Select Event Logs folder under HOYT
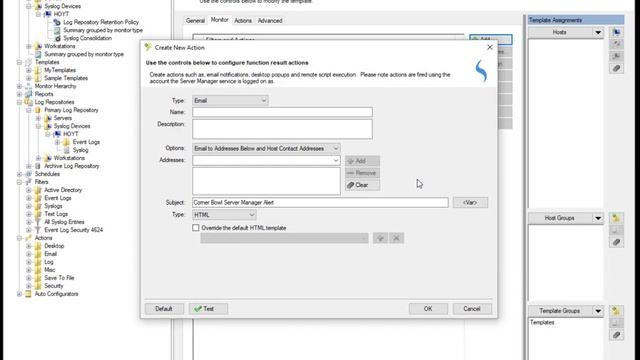The image size is (640, 360). tap(86, 142)
